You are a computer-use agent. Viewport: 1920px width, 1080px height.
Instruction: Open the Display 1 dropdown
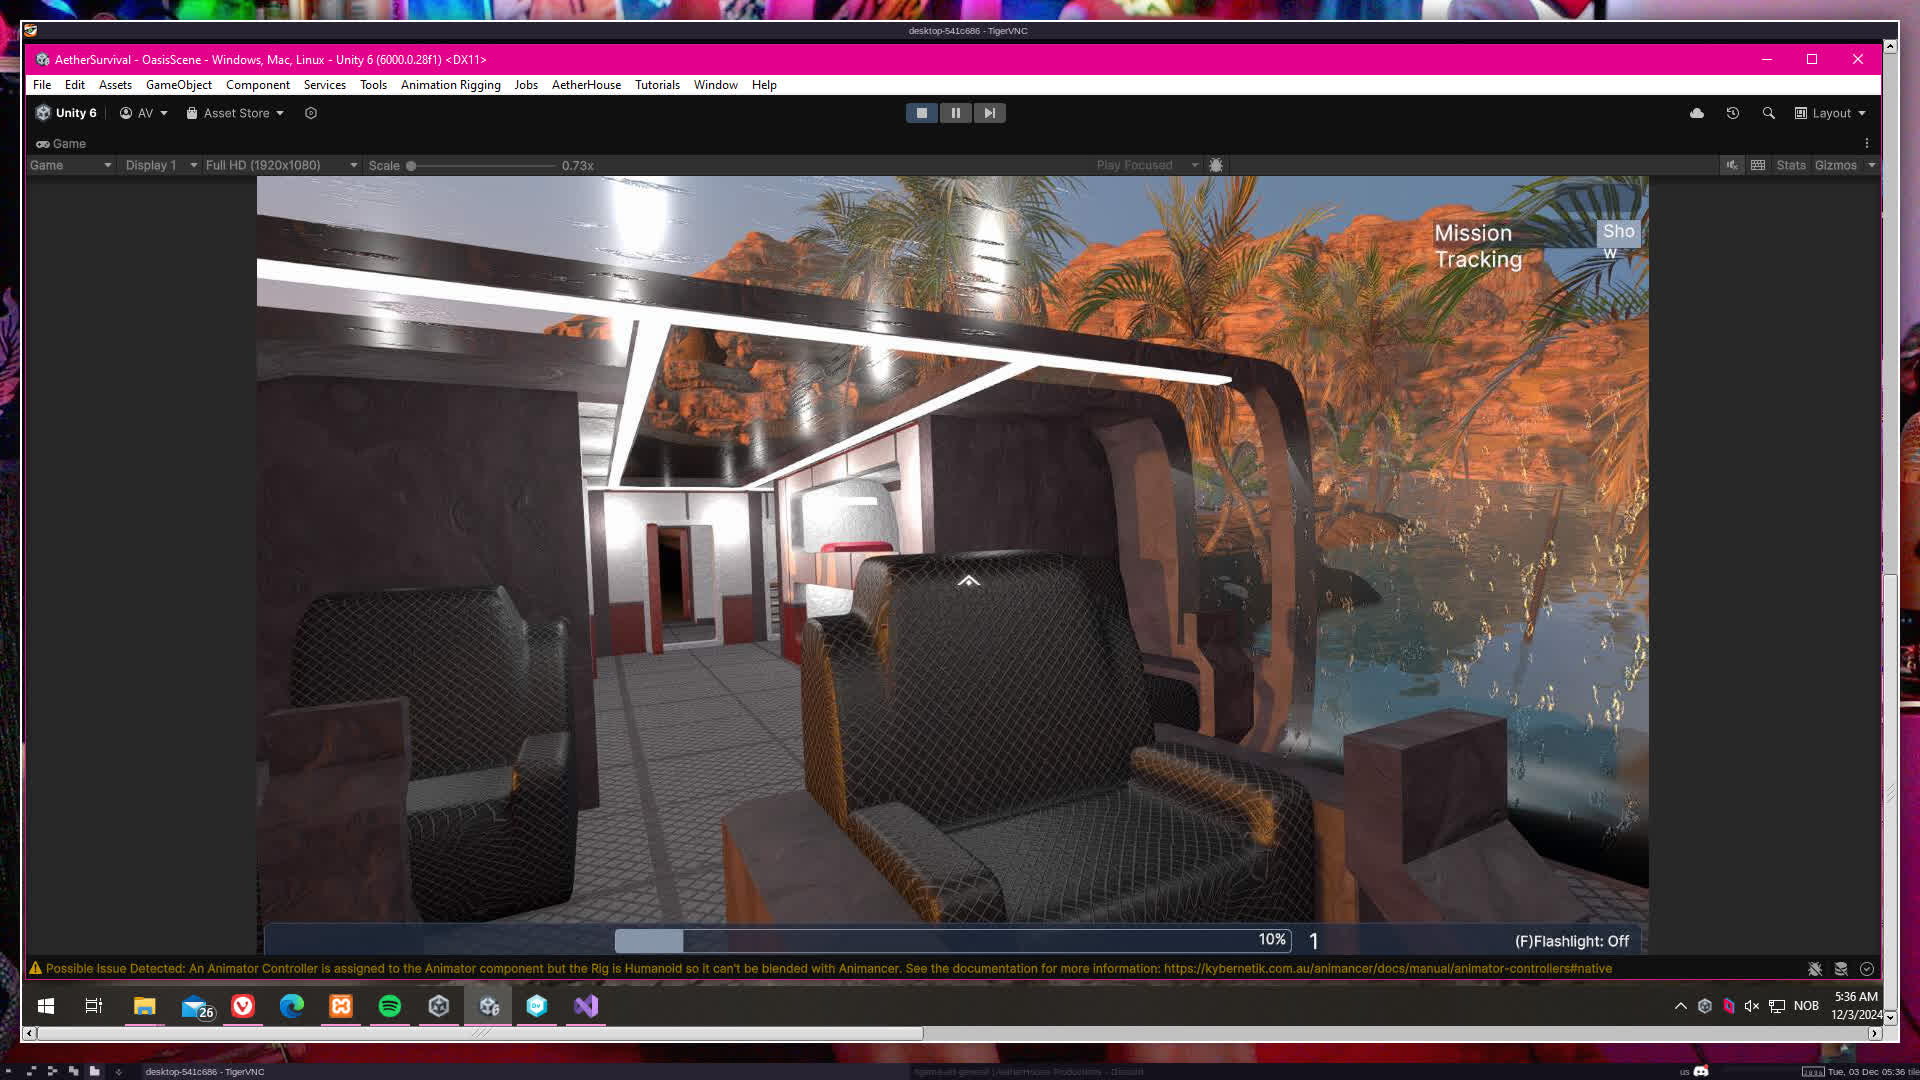(160, 165)
